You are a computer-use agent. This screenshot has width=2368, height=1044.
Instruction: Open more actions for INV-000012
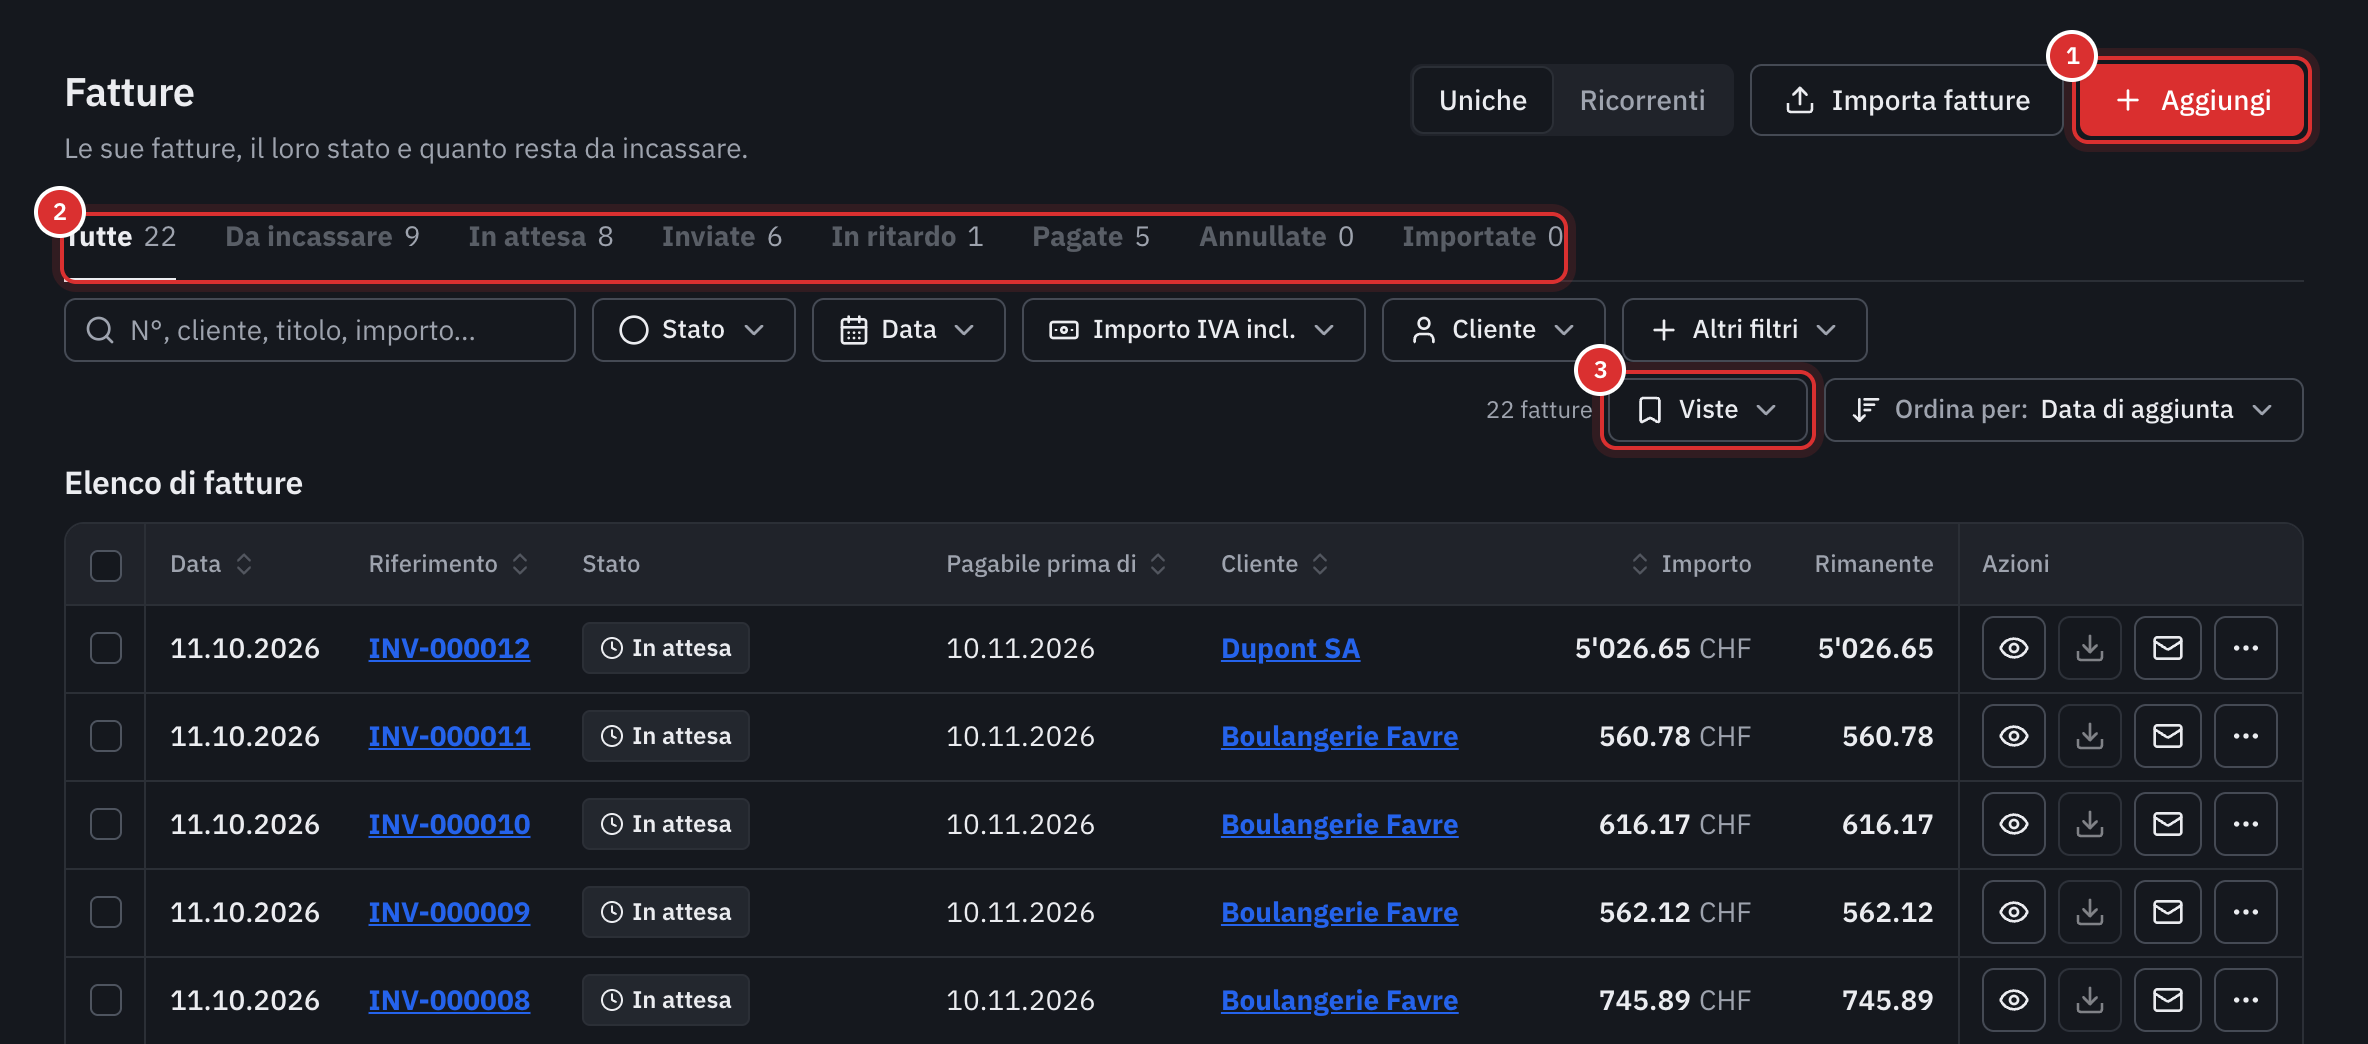coord(2245,648)
